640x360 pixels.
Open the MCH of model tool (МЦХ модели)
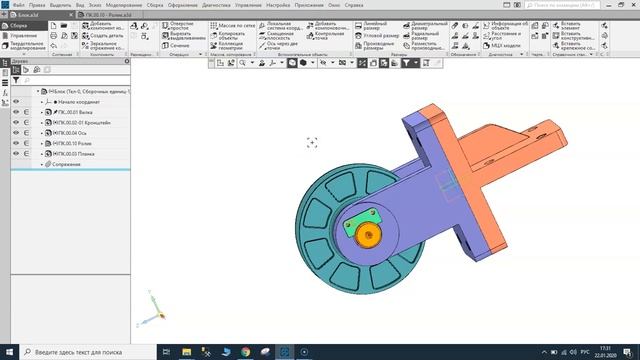[502, 46]
